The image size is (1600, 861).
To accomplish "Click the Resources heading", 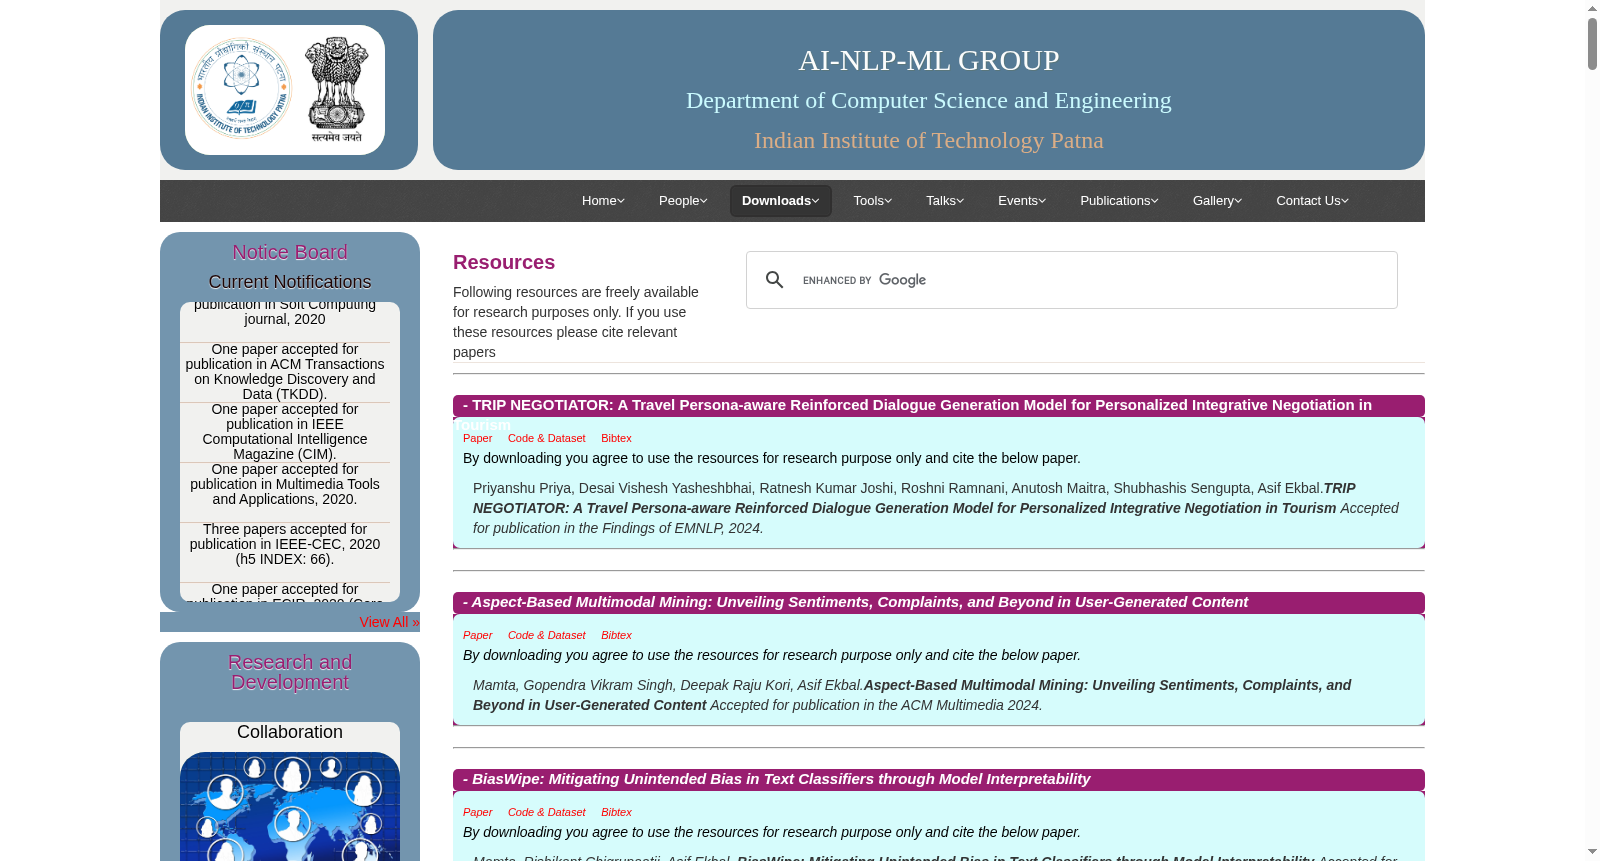I will [504, 262].
